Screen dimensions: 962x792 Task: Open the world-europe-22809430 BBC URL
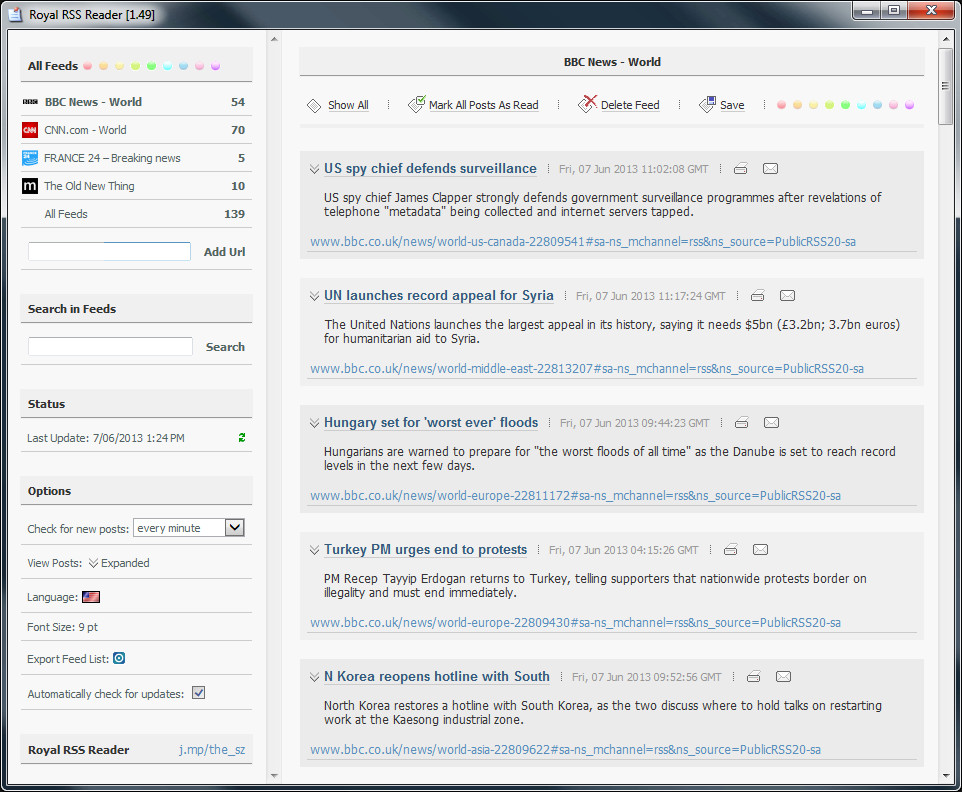(575, 623)
